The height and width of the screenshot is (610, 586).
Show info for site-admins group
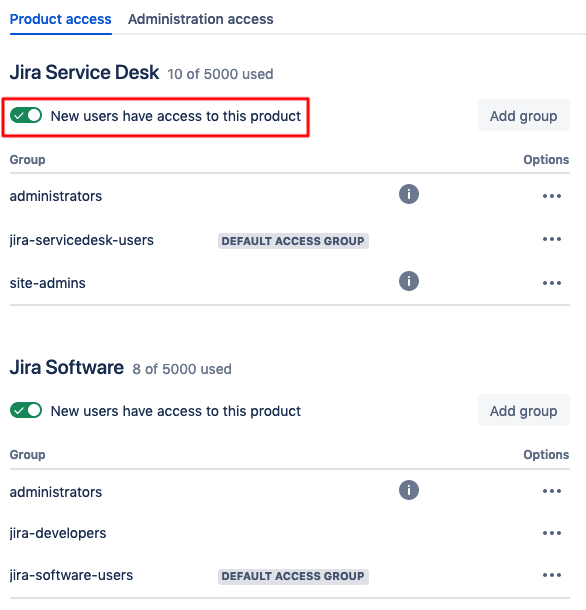coord(409,281)
